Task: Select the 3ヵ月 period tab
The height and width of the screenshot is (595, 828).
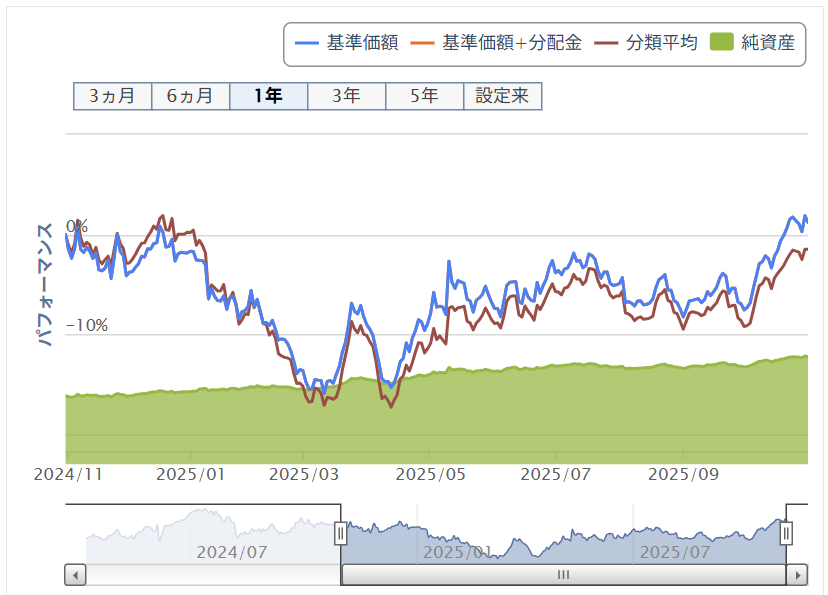Action: [x=112, y=96]
